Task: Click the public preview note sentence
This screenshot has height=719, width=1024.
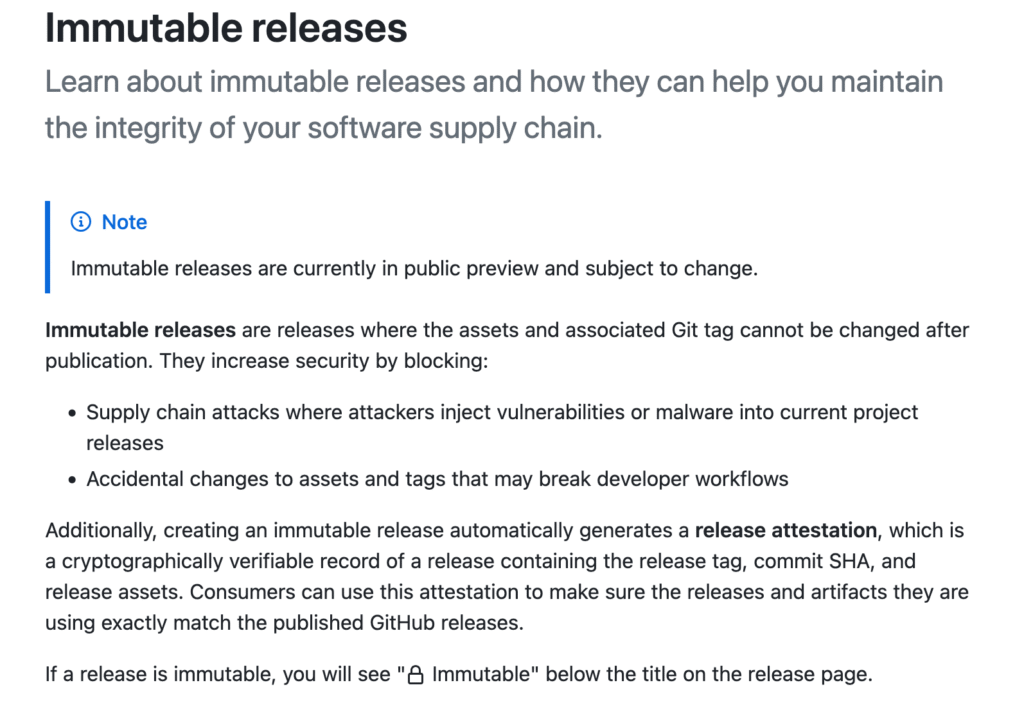Action: pos(414,268)
